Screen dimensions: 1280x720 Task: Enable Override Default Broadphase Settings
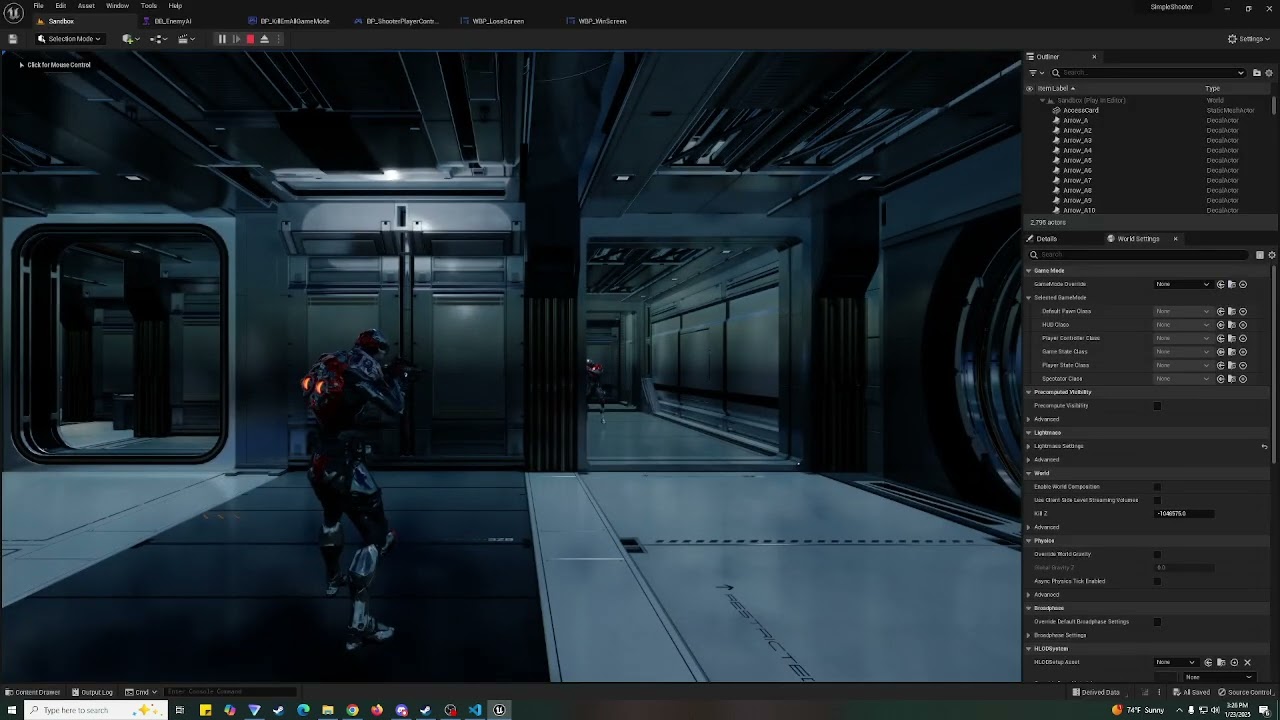click(x=1157, y=622)
